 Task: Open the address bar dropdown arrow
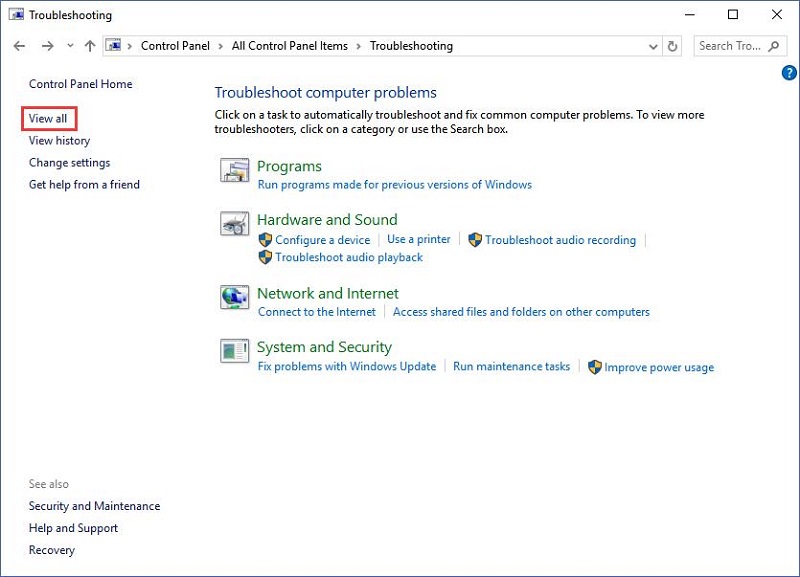[x=653, y=45]
